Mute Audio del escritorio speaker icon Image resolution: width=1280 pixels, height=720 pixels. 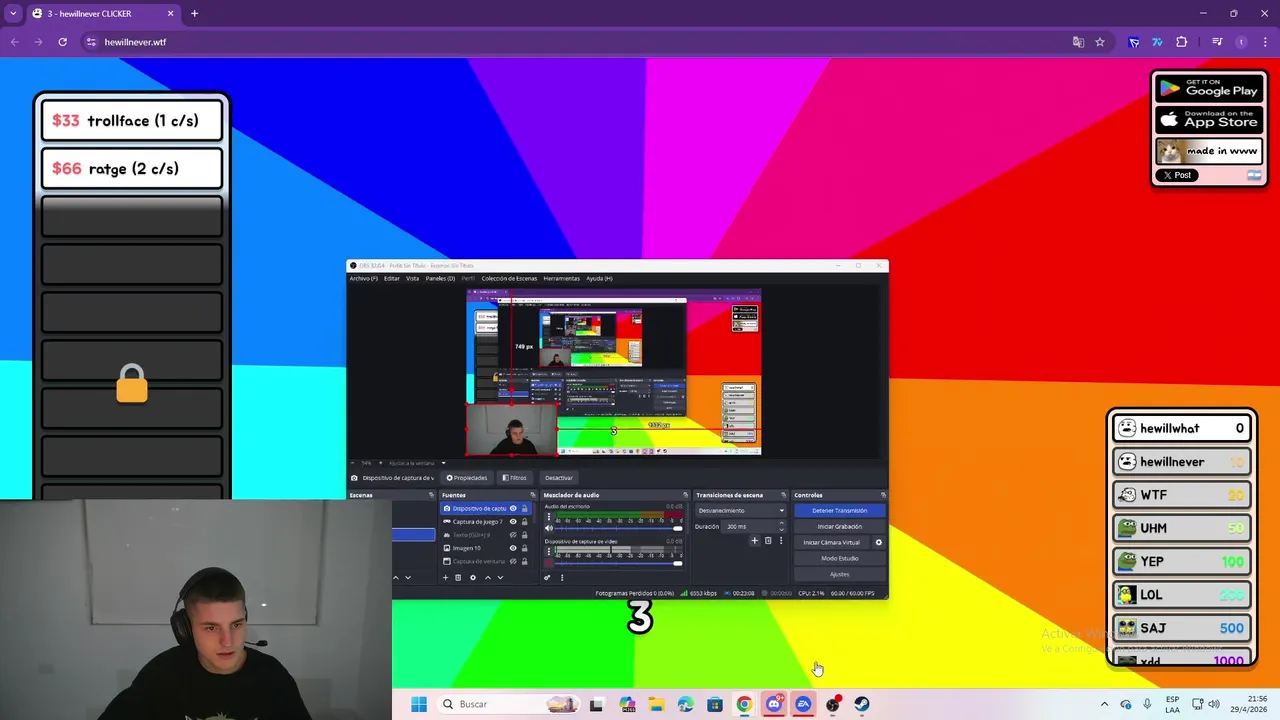[x=549, y=528]
